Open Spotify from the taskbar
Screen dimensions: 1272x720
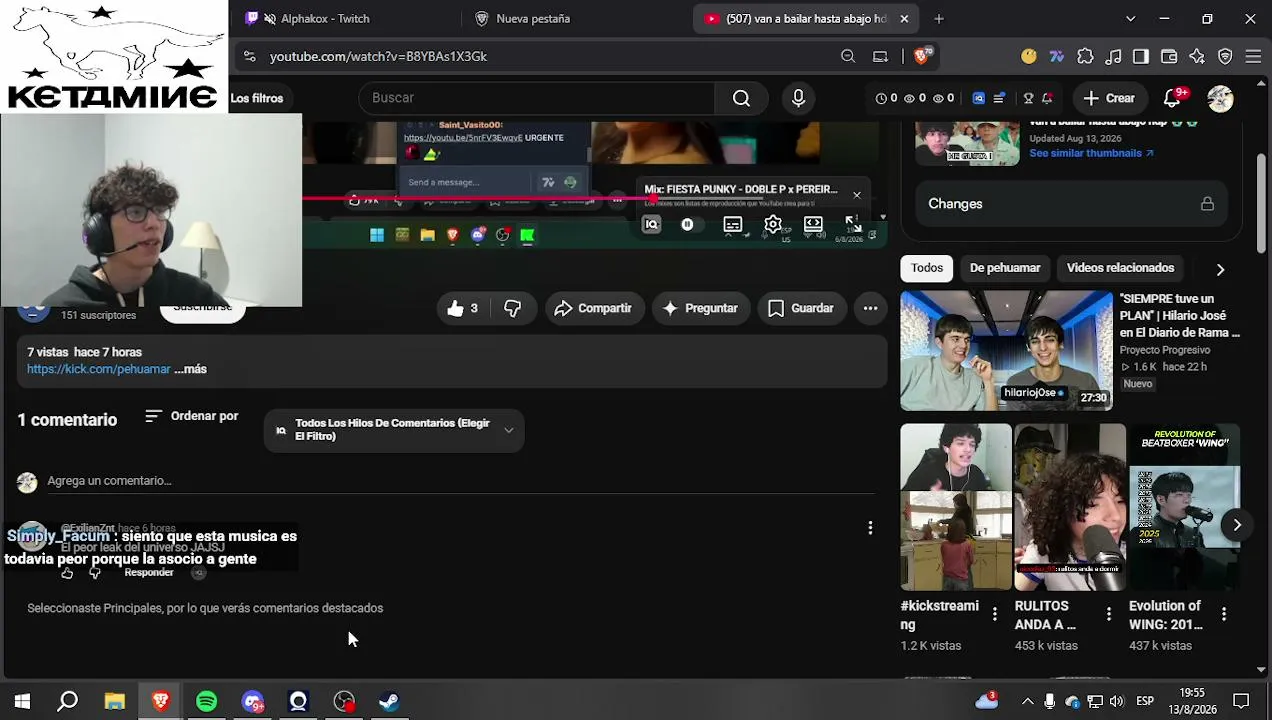tap(206, 701)
